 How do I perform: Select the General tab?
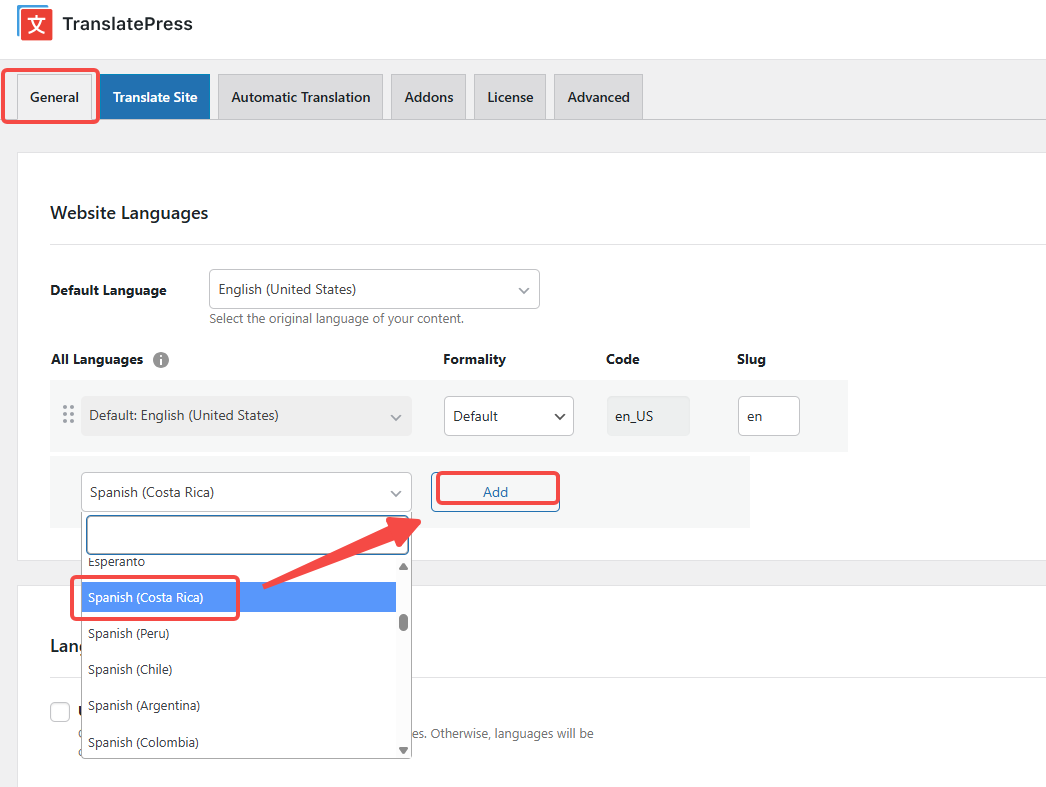point(53,96)
